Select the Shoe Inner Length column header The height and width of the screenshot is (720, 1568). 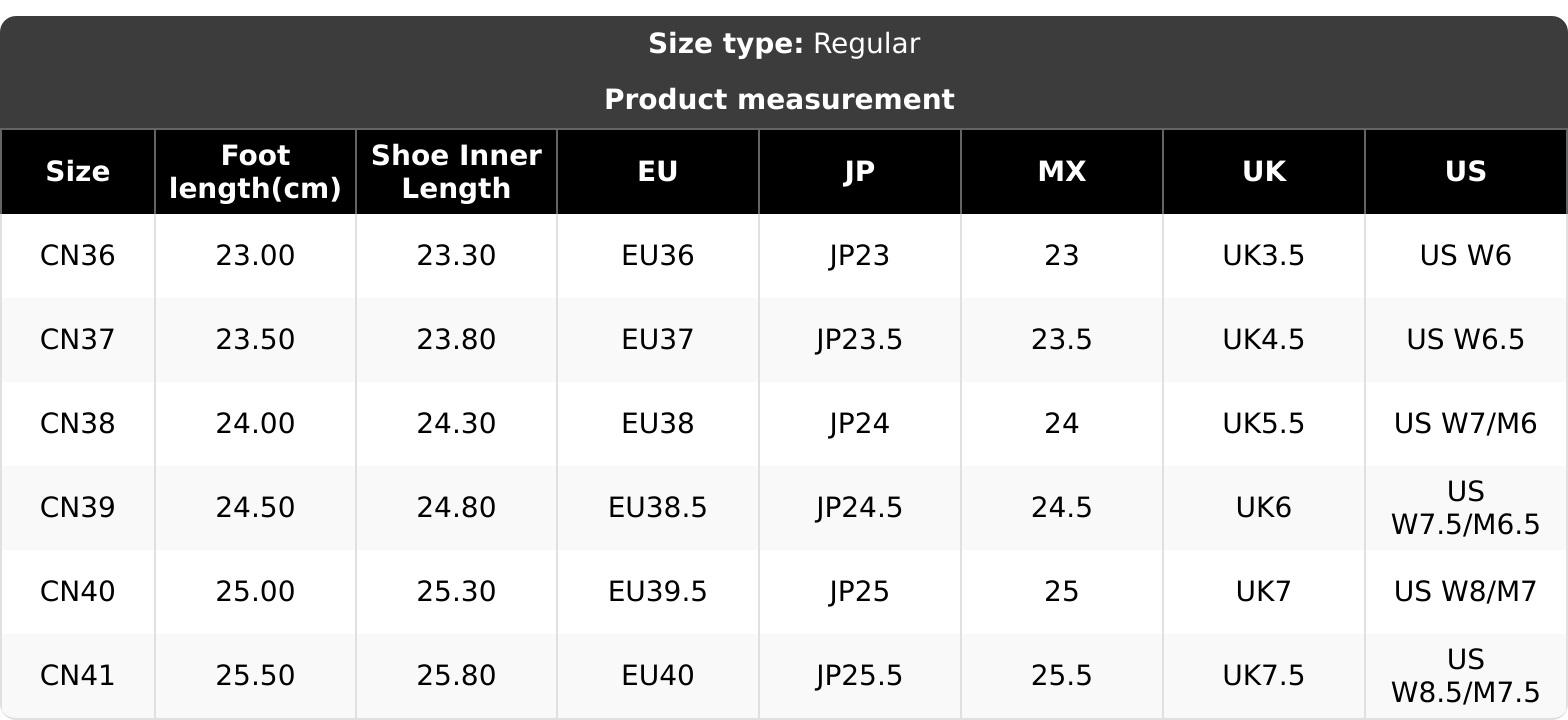(456, 172)
